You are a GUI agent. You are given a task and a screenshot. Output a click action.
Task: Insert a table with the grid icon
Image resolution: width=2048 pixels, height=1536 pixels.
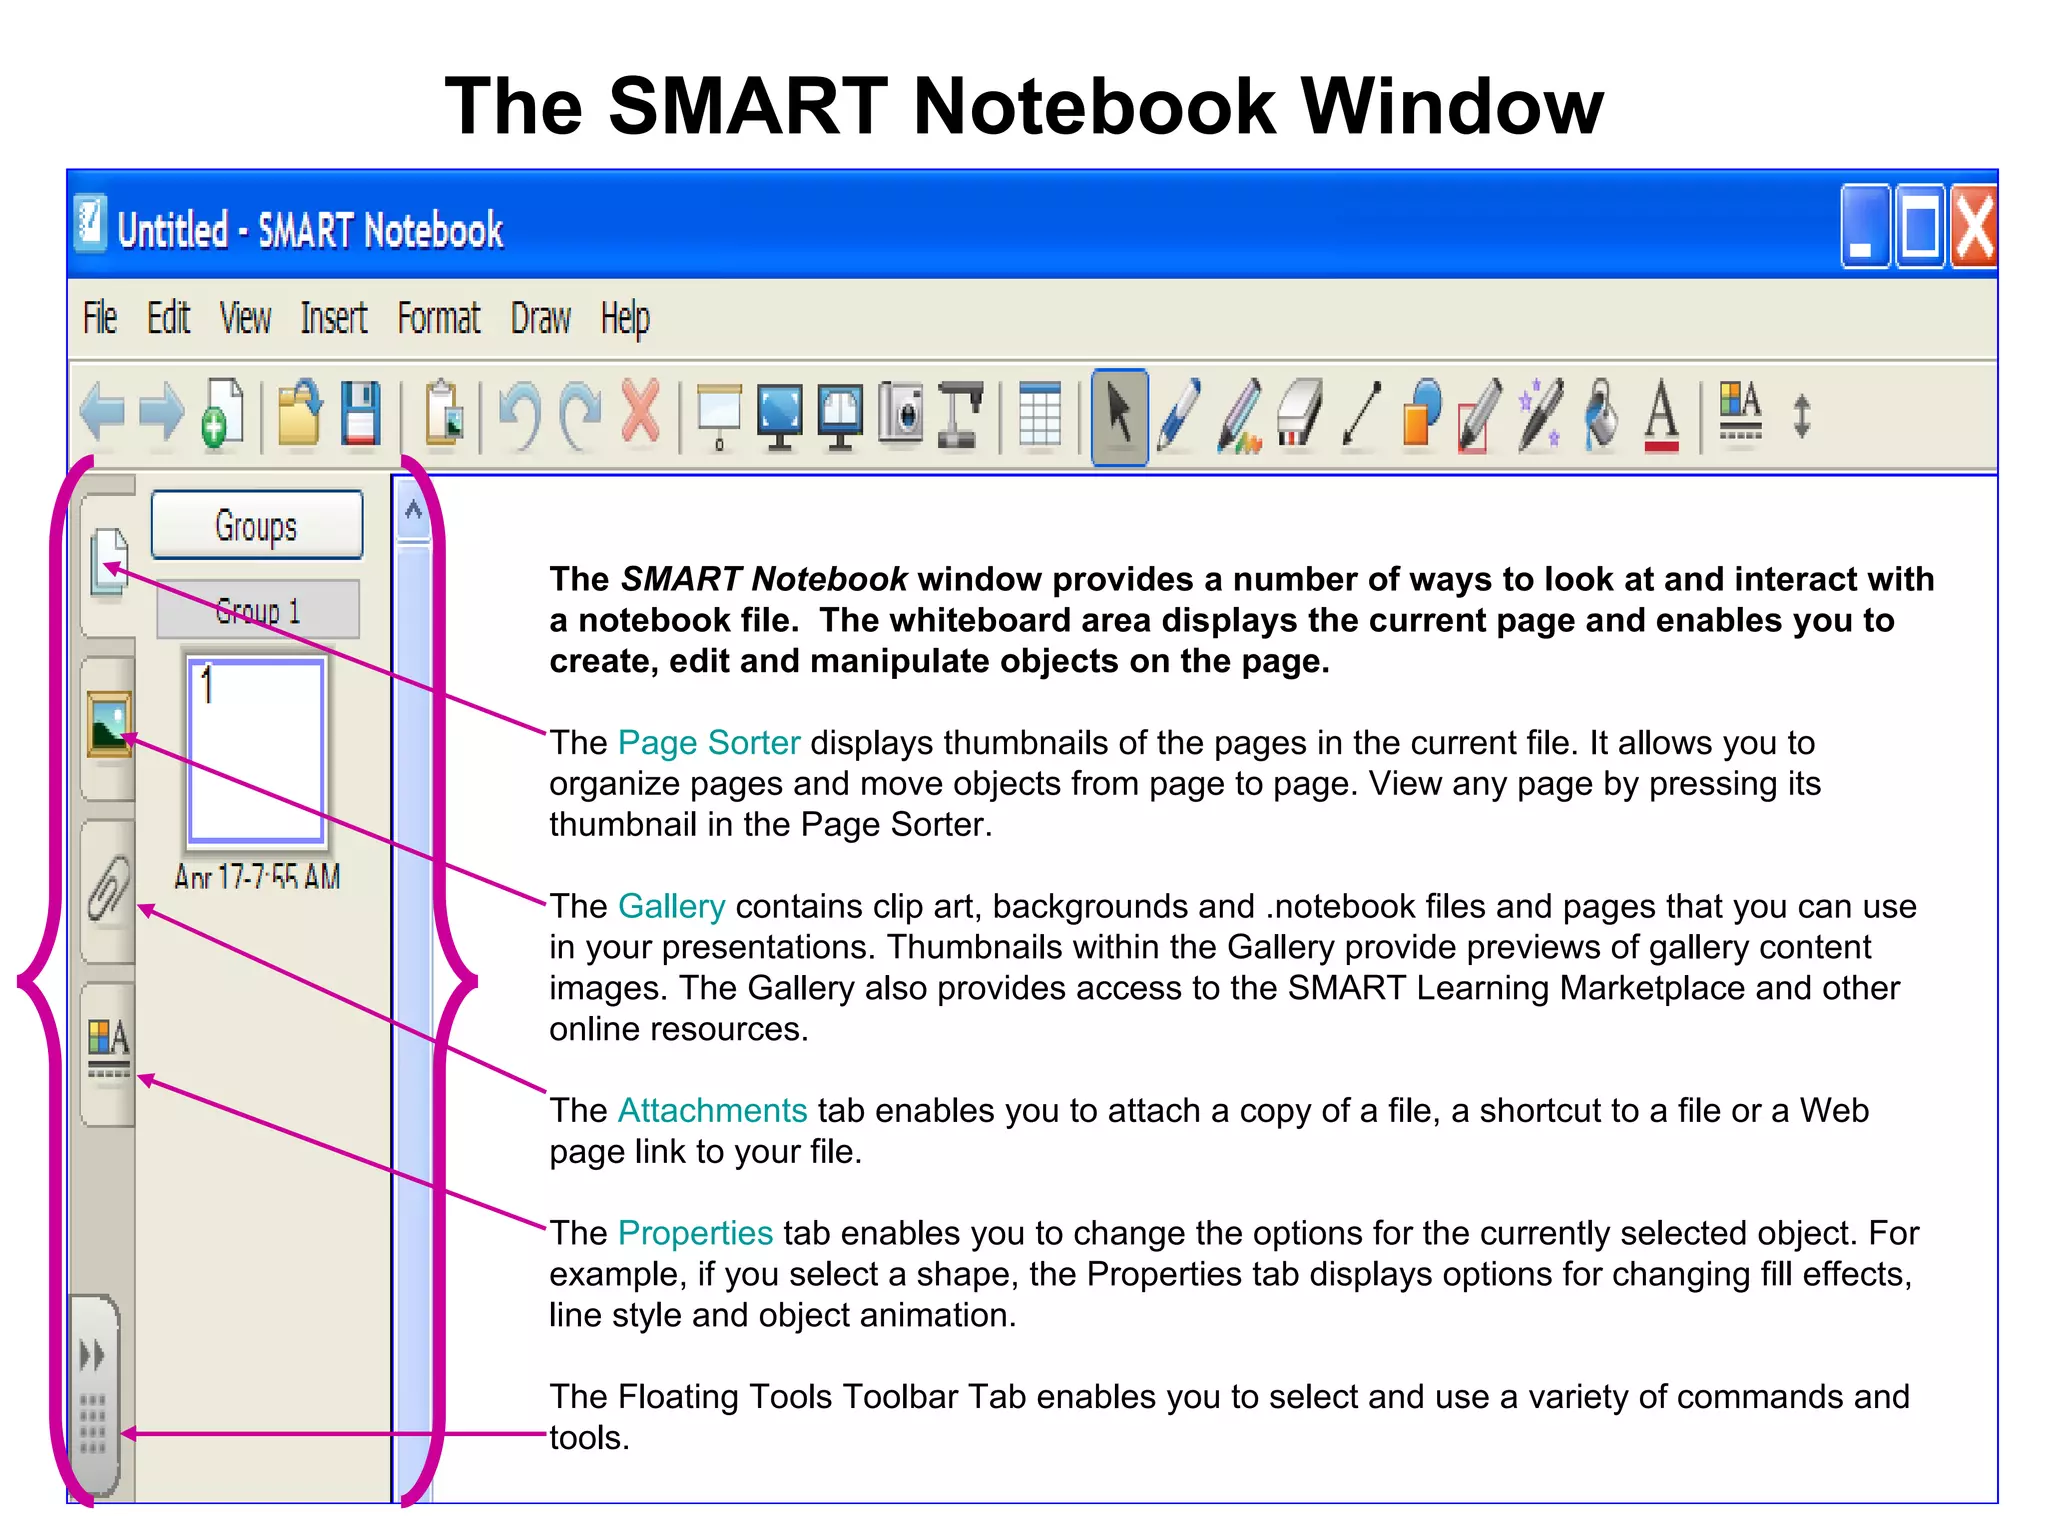1040,413
